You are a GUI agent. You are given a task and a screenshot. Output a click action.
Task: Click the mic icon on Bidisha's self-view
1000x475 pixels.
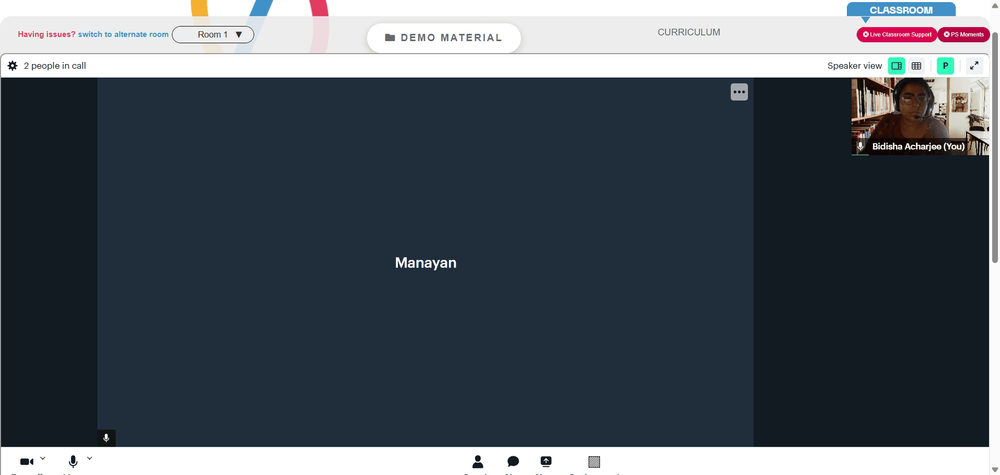(860, 146)
